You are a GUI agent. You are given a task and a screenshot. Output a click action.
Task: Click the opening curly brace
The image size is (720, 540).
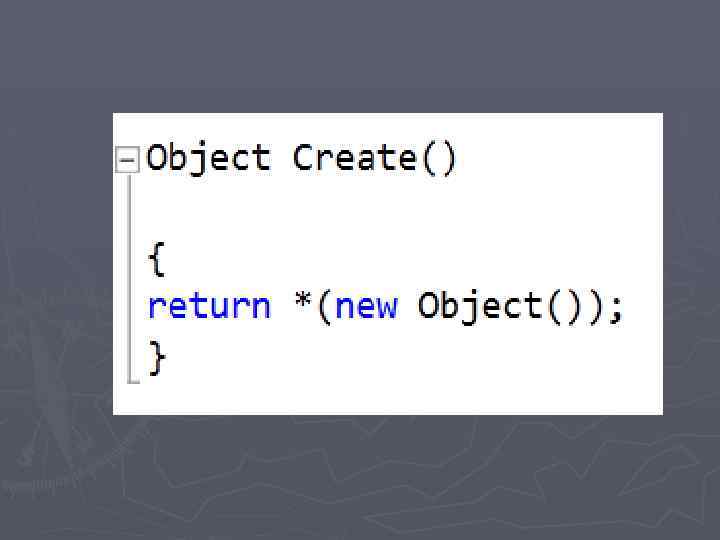coord(155,260)
